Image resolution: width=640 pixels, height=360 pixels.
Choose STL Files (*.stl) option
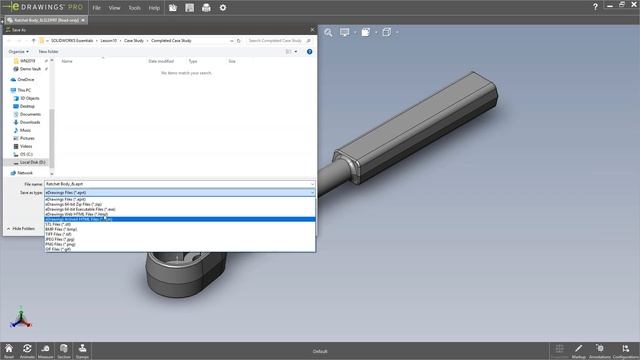[x=180, y=224]
